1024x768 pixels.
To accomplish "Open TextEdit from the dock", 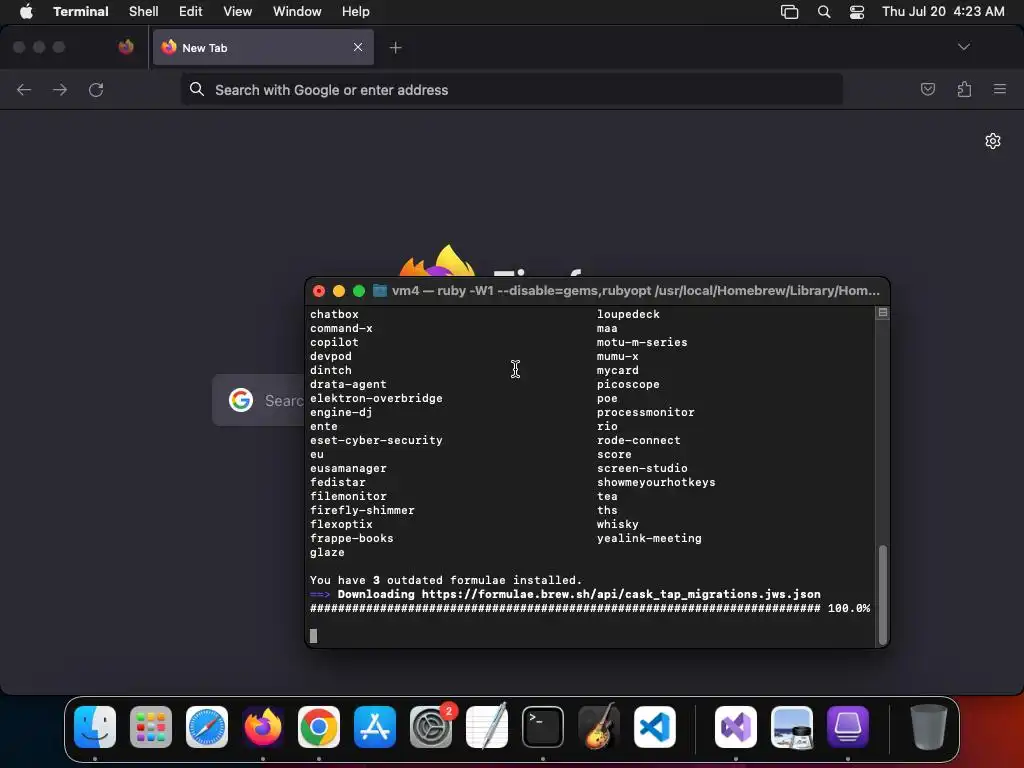I will pos(487,727).
